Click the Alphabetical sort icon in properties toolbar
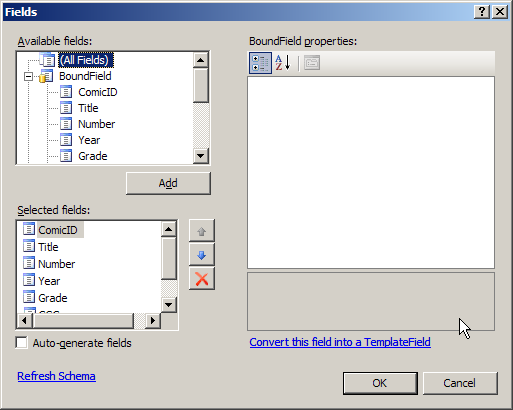This screenshot has width=513, height=410. (283, 63)
